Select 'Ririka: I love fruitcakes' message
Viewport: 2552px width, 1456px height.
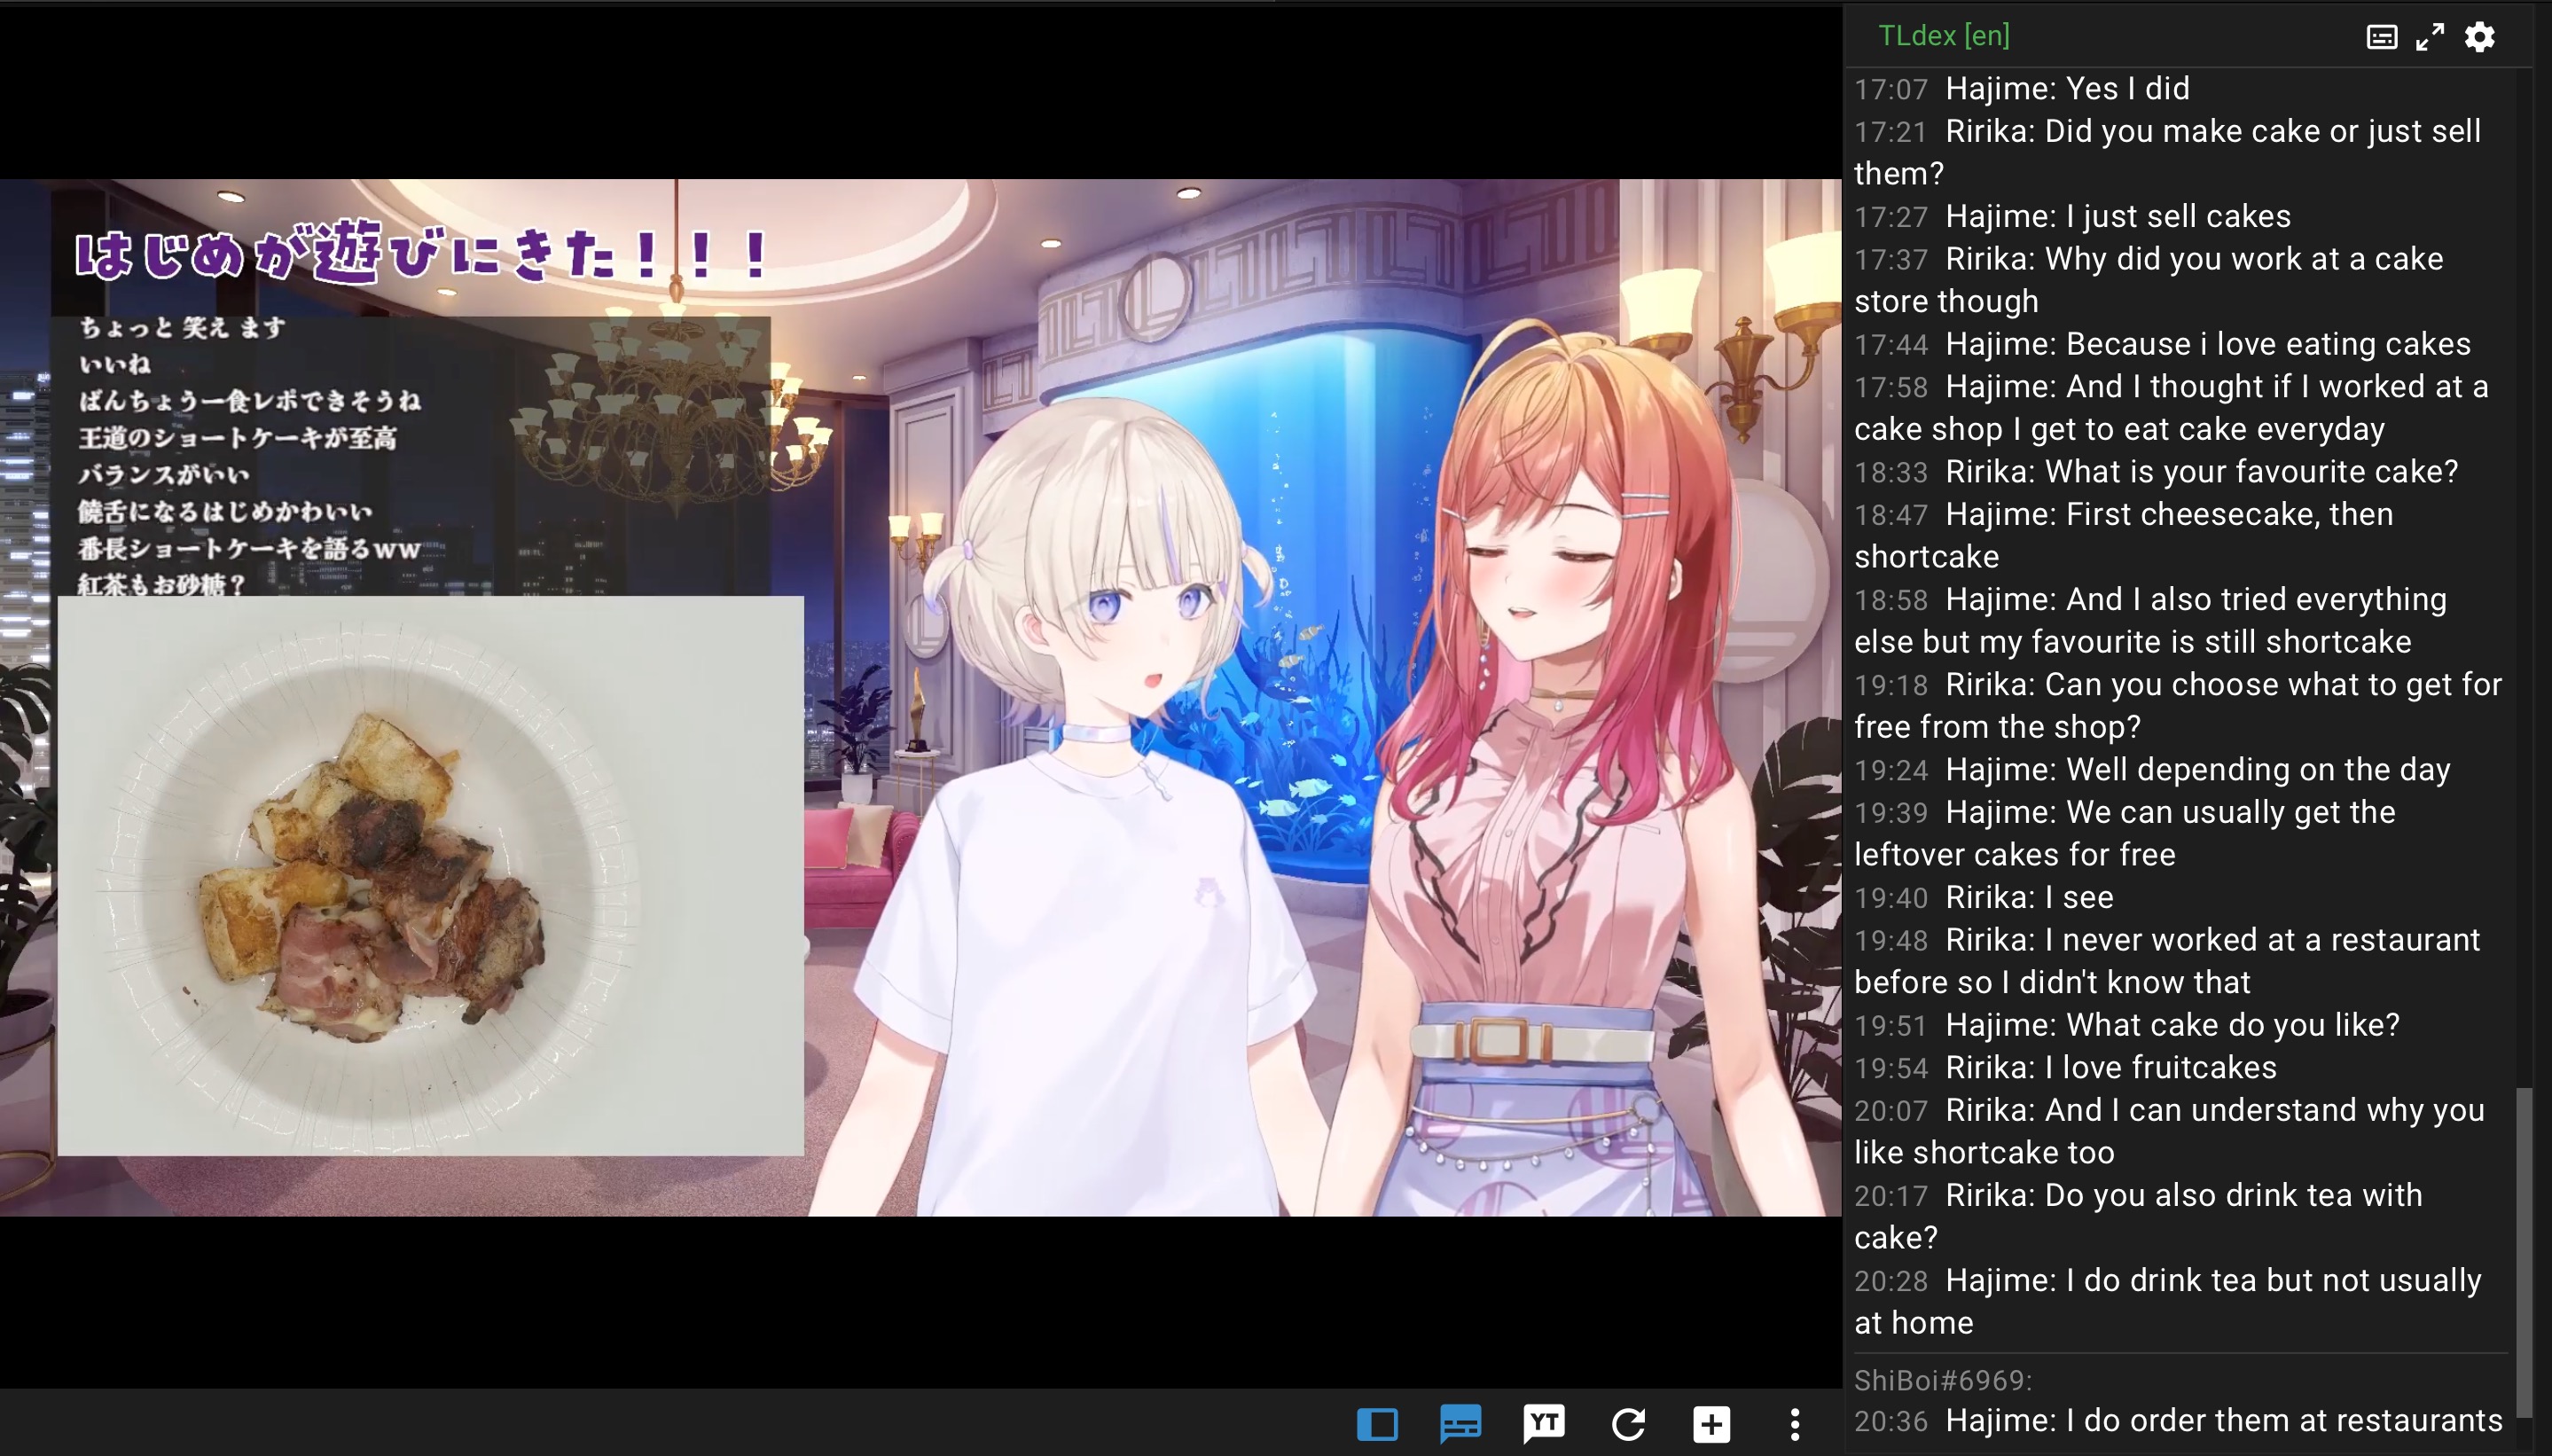[x=2111, y=1067]
